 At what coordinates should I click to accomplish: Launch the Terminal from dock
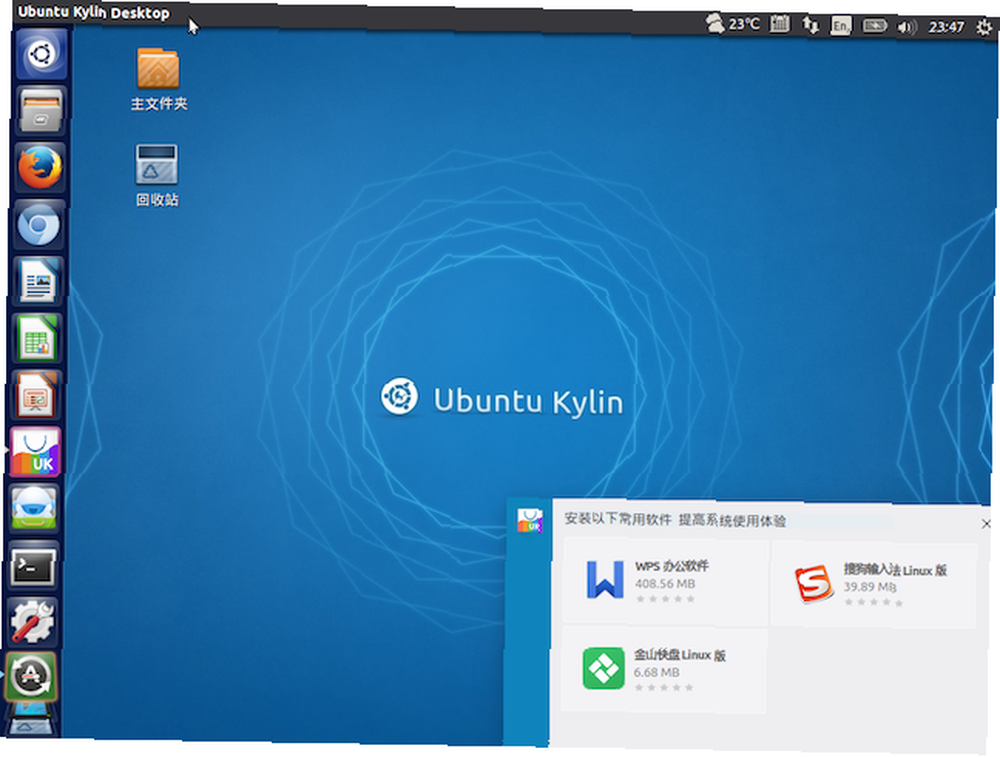34,565
